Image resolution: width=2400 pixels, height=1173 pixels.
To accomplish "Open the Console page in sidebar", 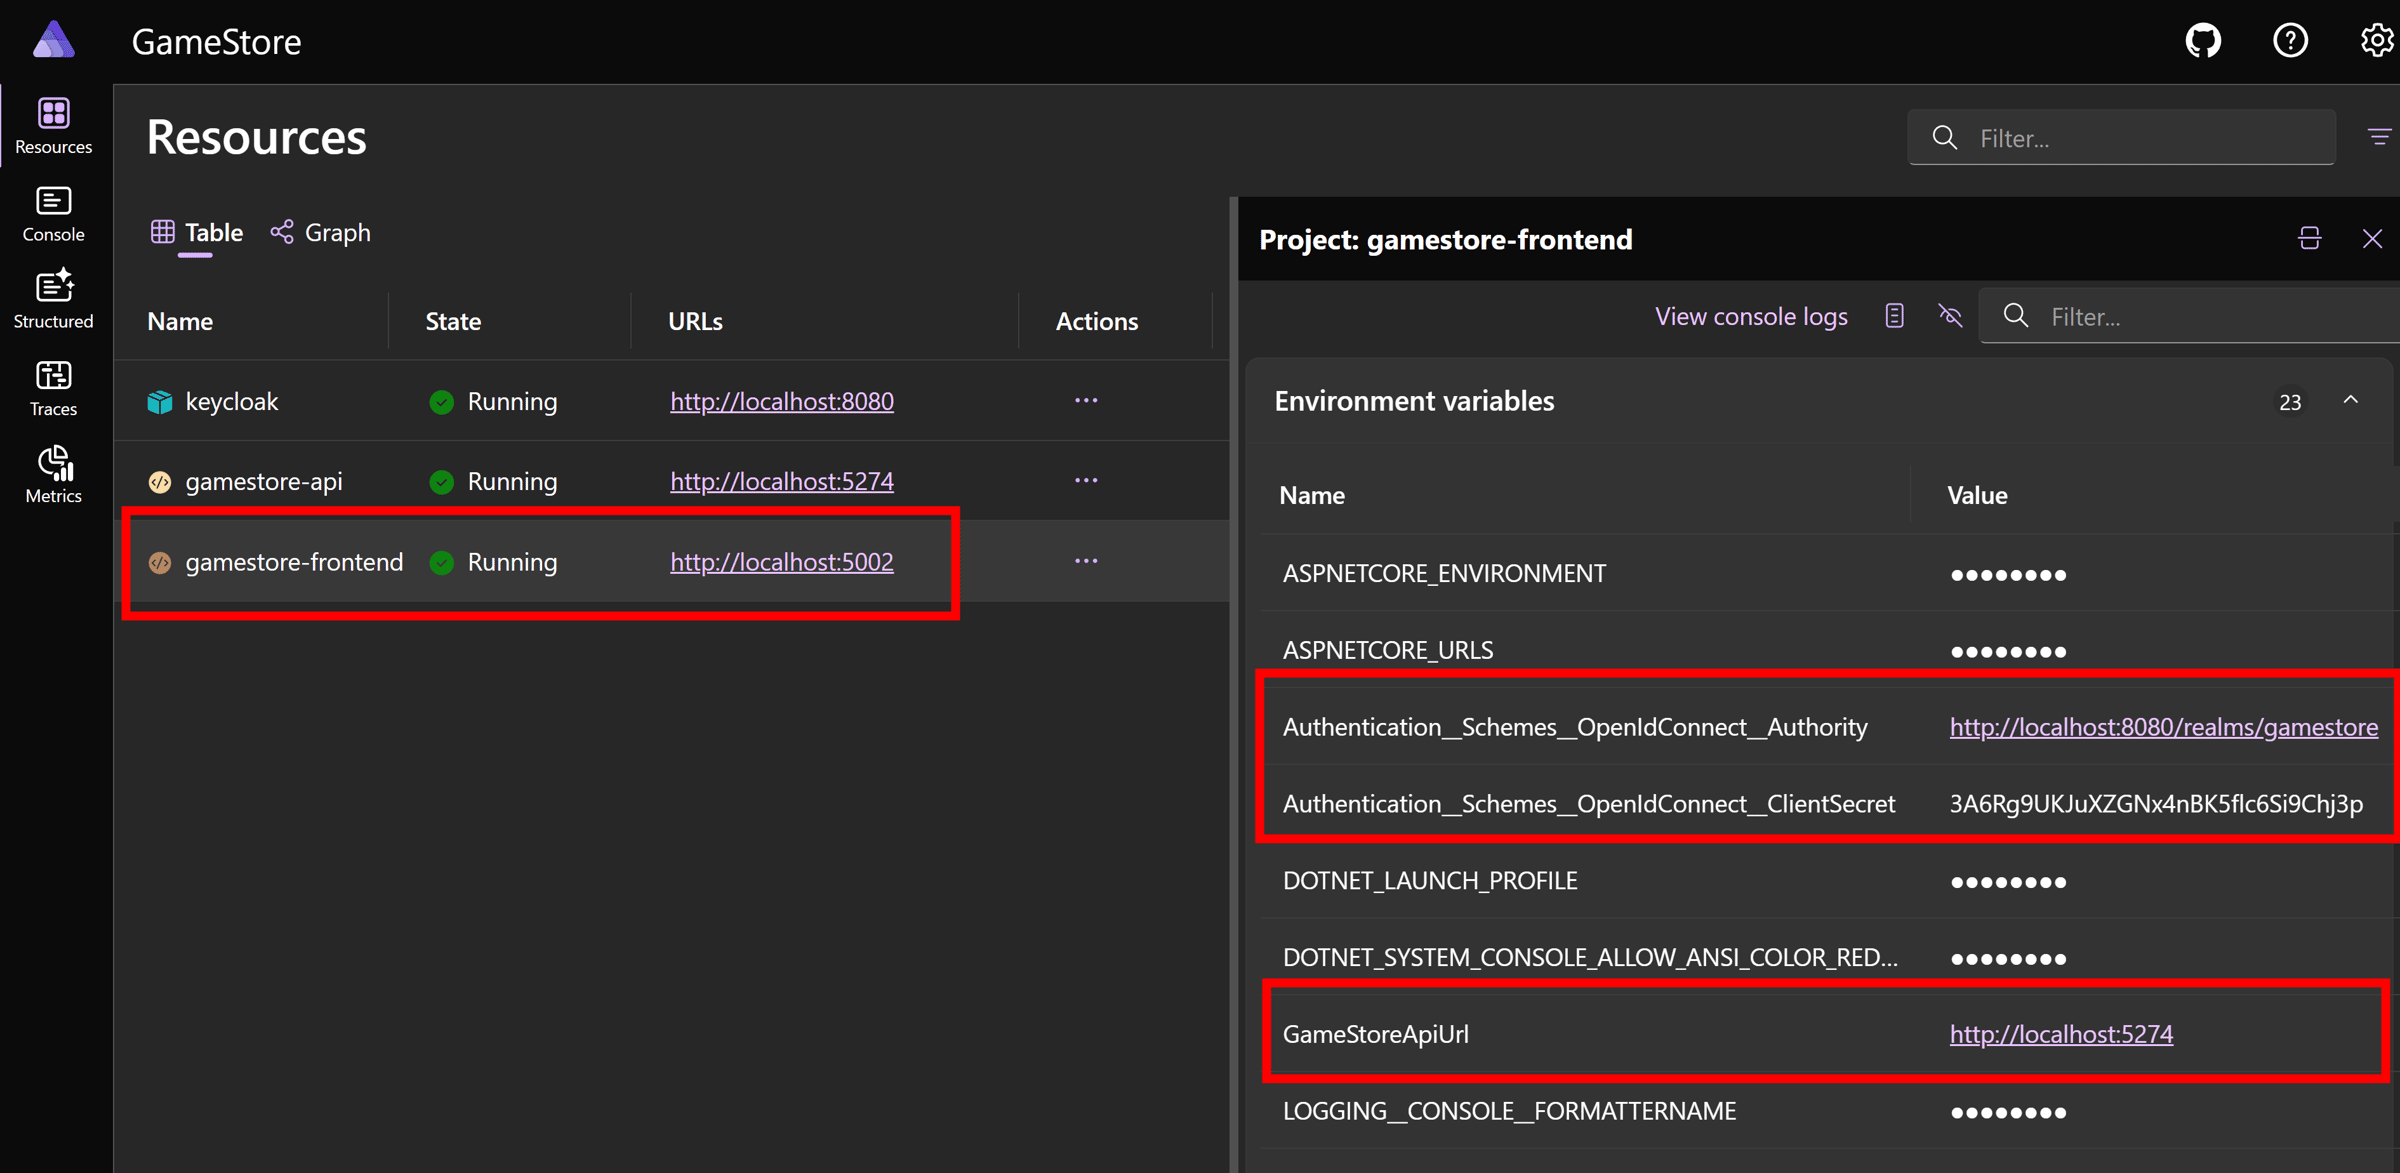I will (x=54, y=214).
